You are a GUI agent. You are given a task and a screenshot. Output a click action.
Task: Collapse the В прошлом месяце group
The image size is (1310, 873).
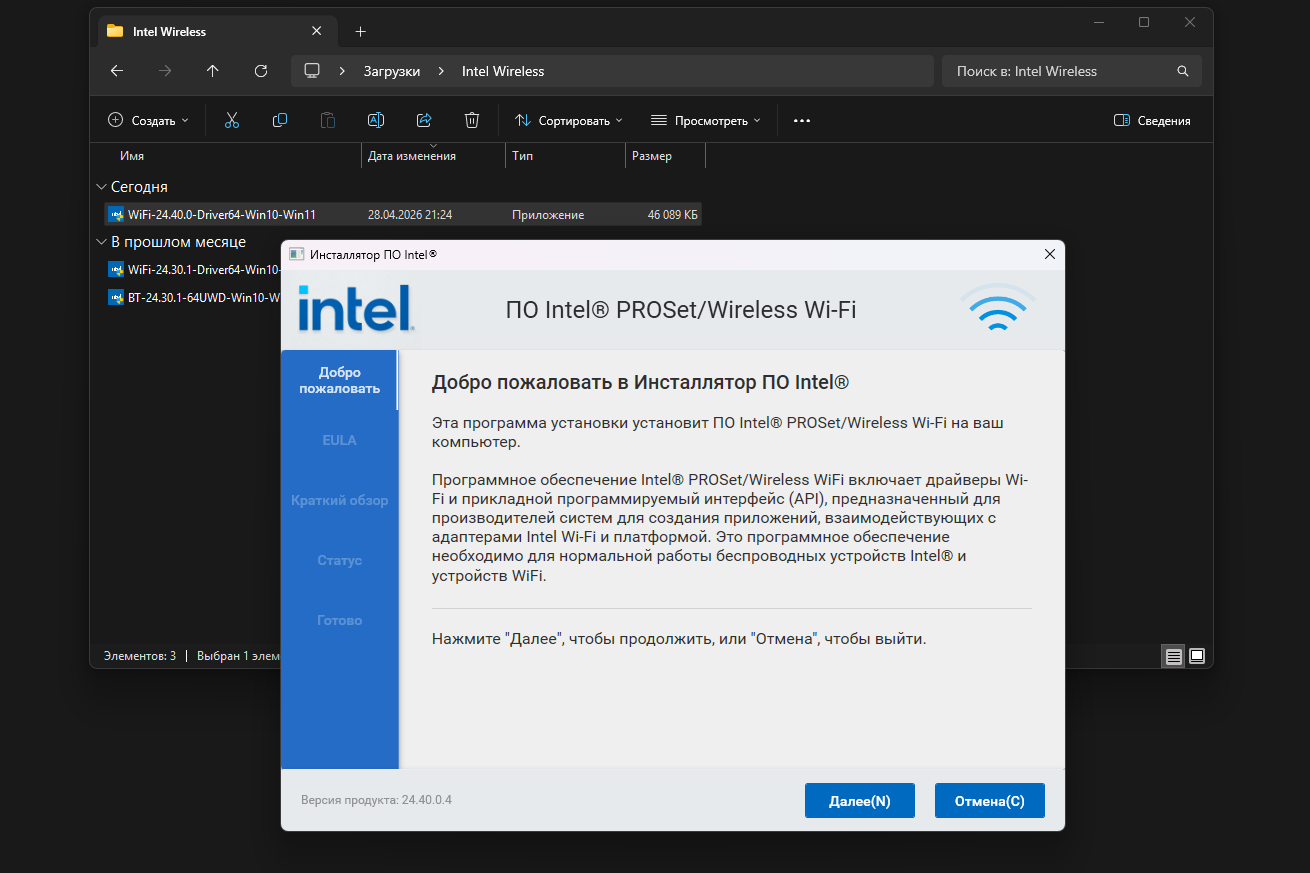click(x=101, y=241)
